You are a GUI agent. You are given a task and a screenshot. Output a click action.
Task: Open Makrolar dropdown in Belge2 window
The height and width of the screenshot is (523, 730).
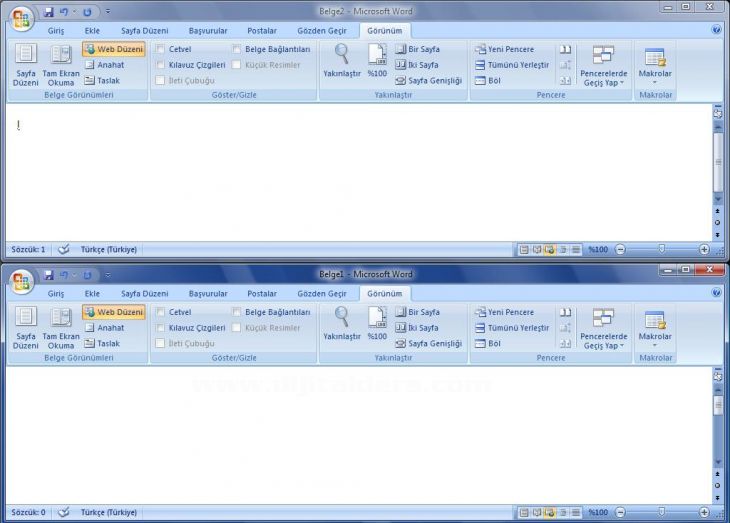(x=655, y=65)
